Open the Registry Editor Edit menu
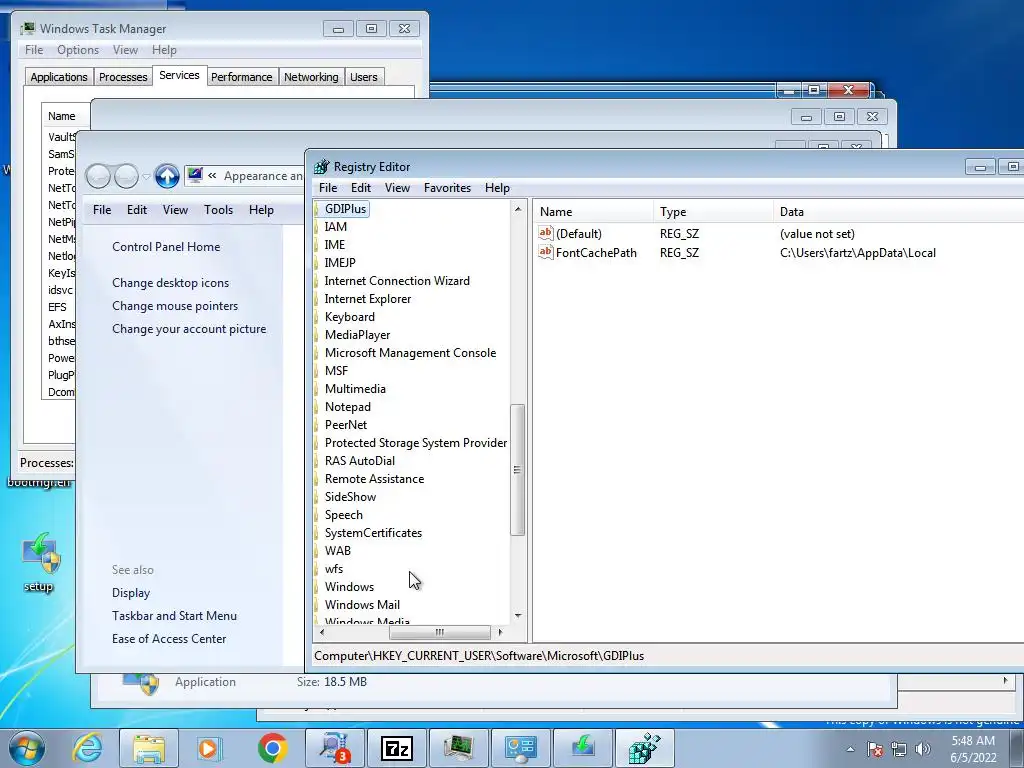 tap(360, 187)
